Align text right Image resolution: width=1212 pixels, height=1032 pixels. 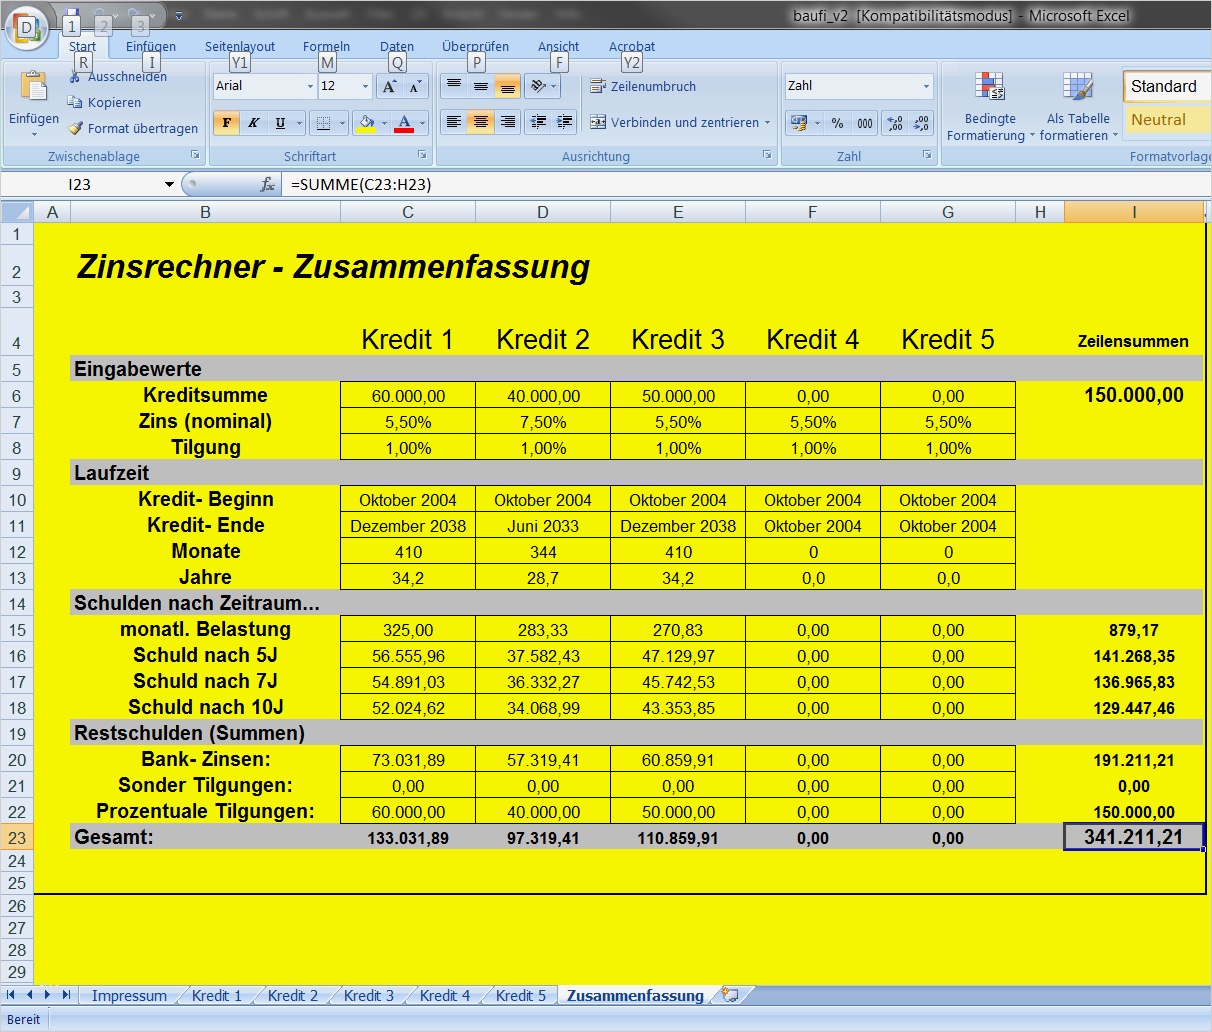pos(508,122)
